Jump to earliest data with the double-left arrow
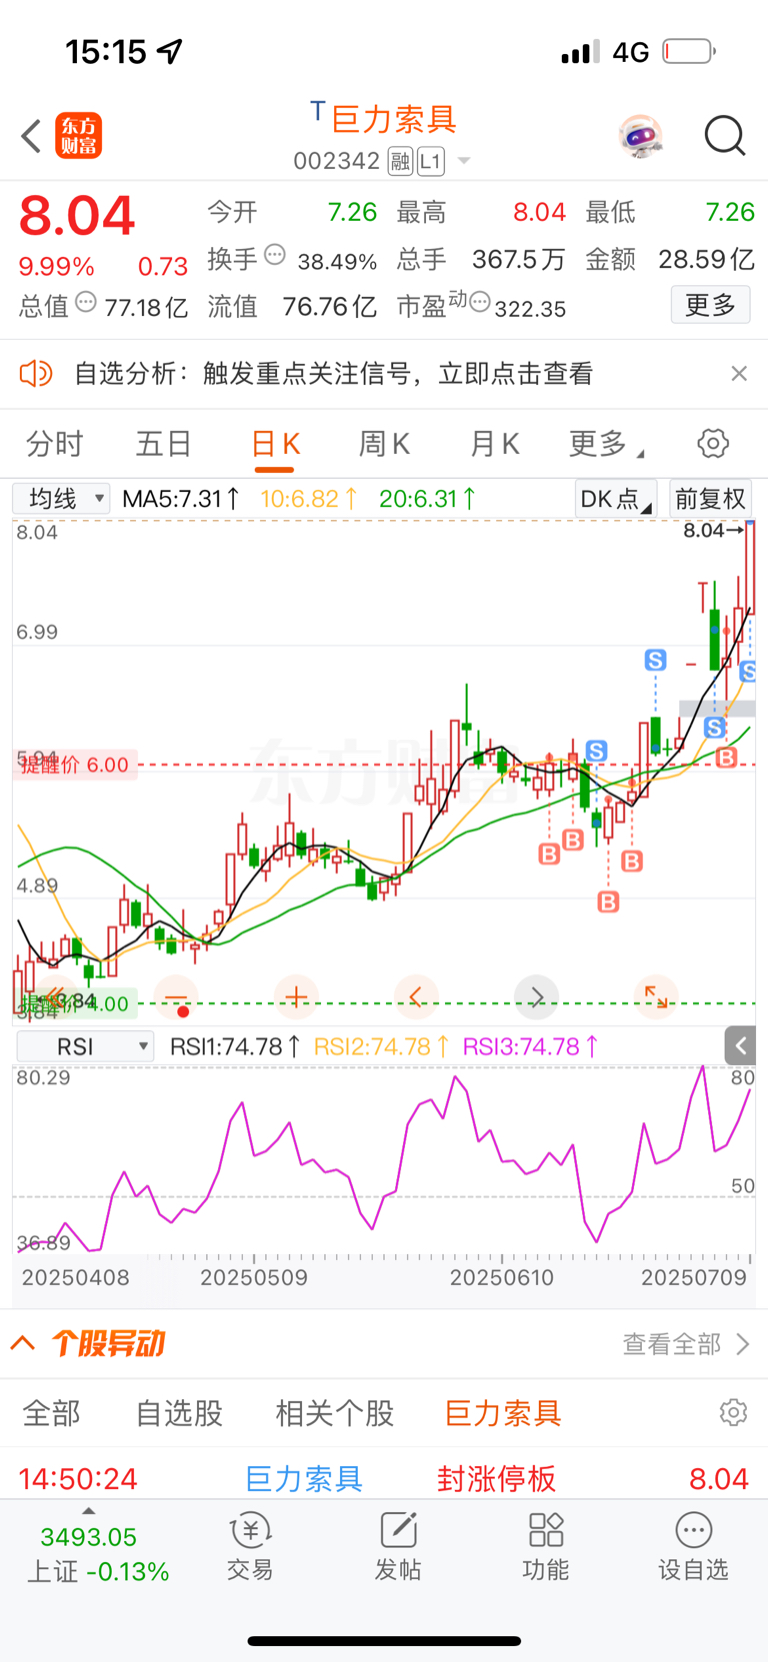Image resolution: width=768 pixels, height=1663 pixels. 56,997
